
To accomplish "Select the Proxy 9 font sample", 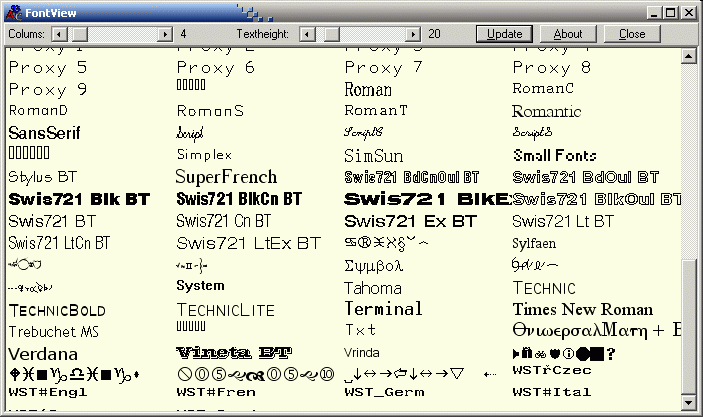I will 48,89.
